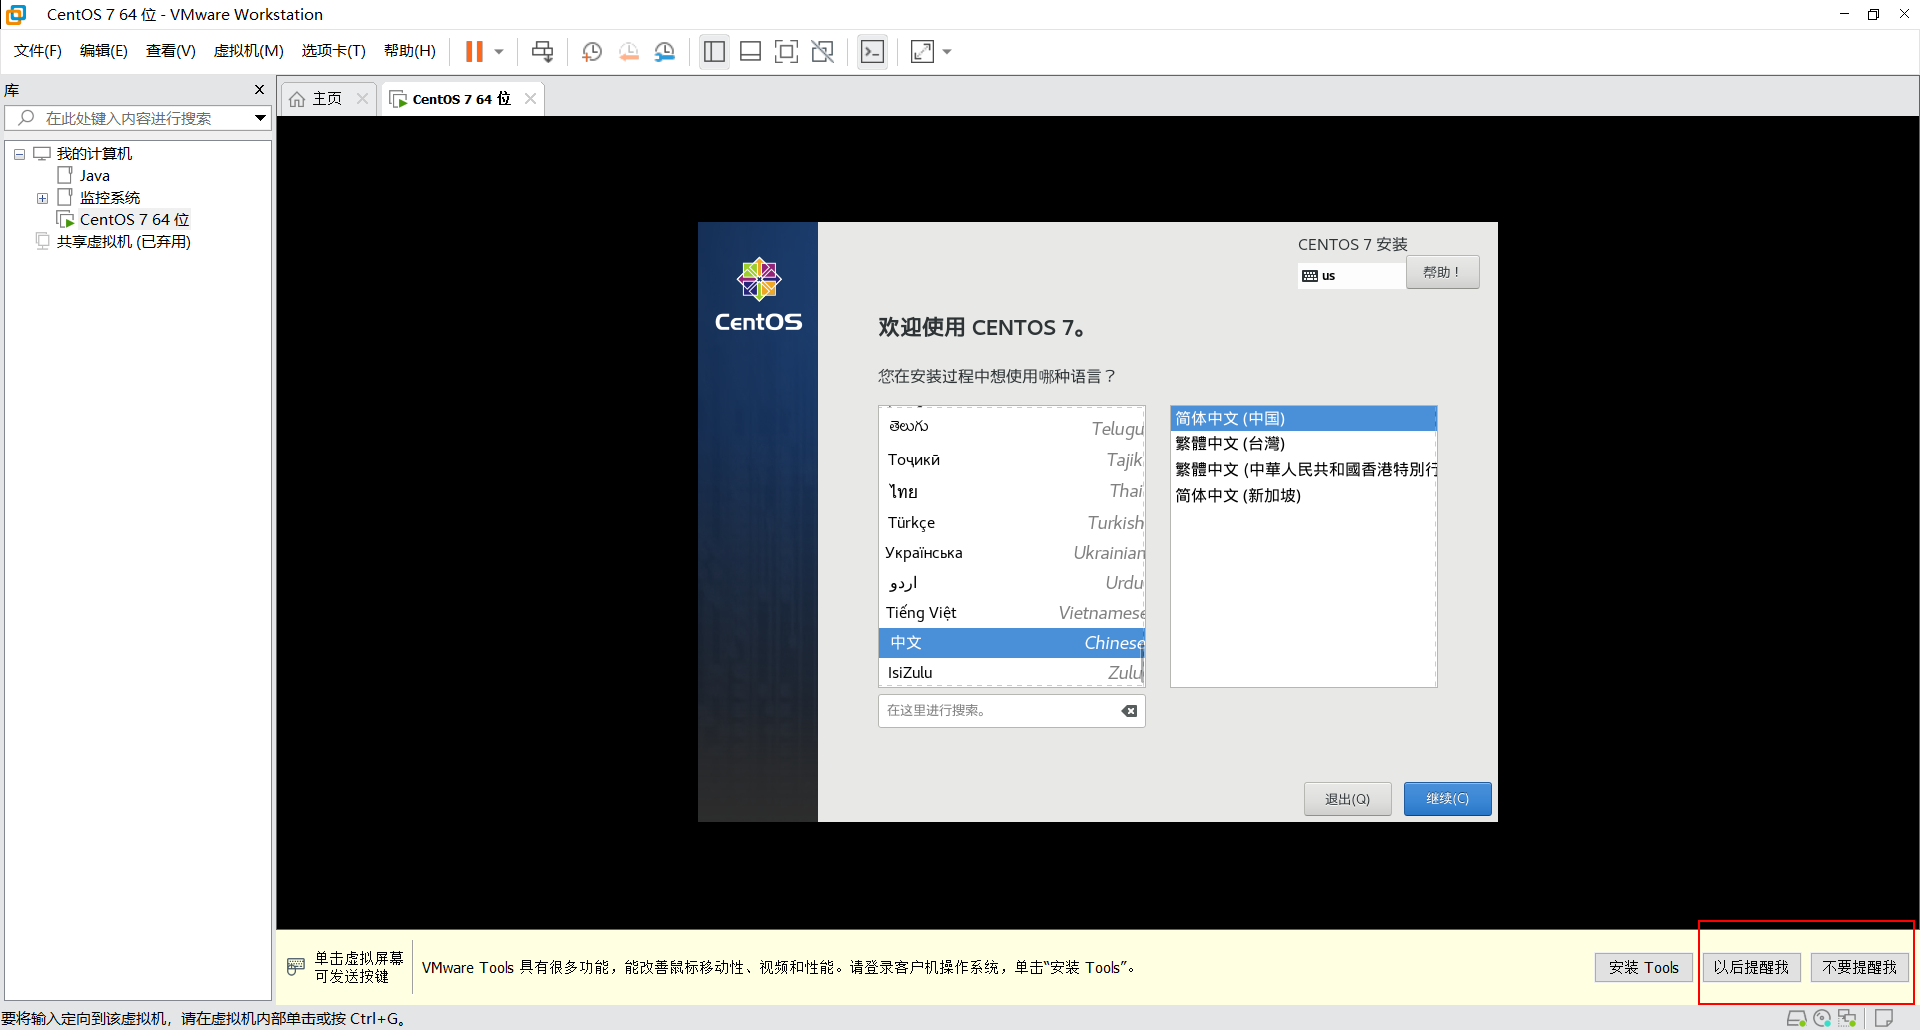Expand the 监控系统 folder node
The height and width of the screenshot is (1030, 1920).
coord(42,198)
